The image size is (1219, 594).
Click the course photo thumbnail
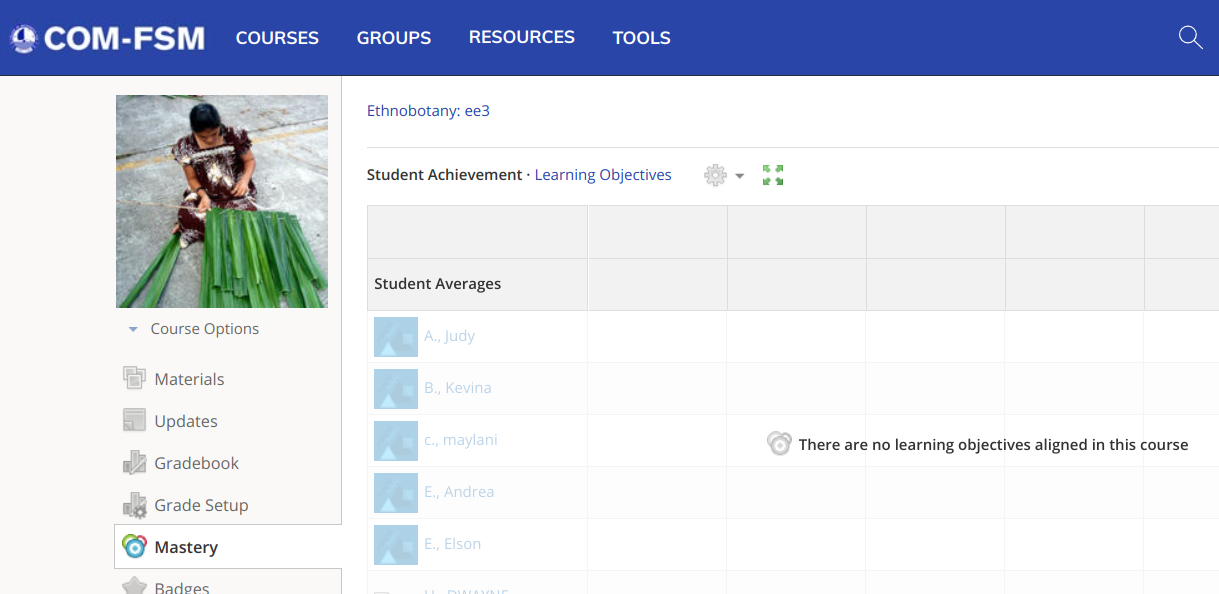pyautogui.click(x=222, y=201)
